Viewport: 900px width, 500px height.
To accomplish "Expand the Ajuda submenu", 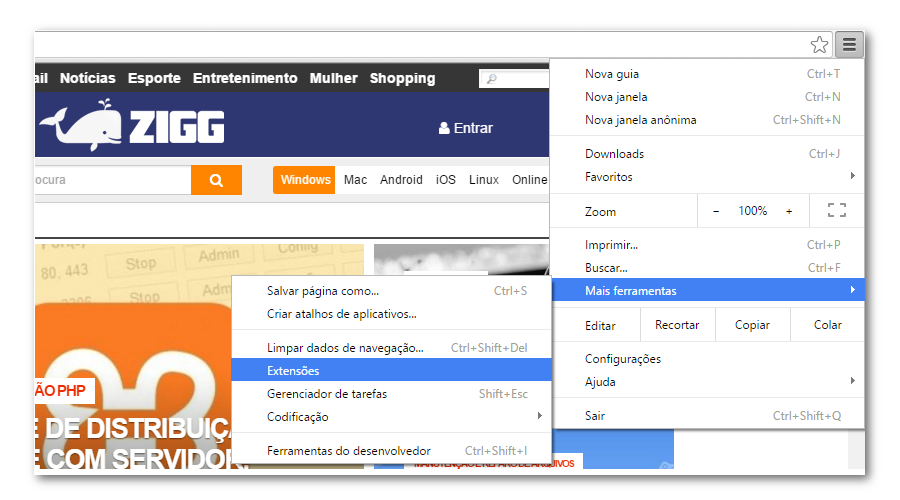I will tap(707, 382).
